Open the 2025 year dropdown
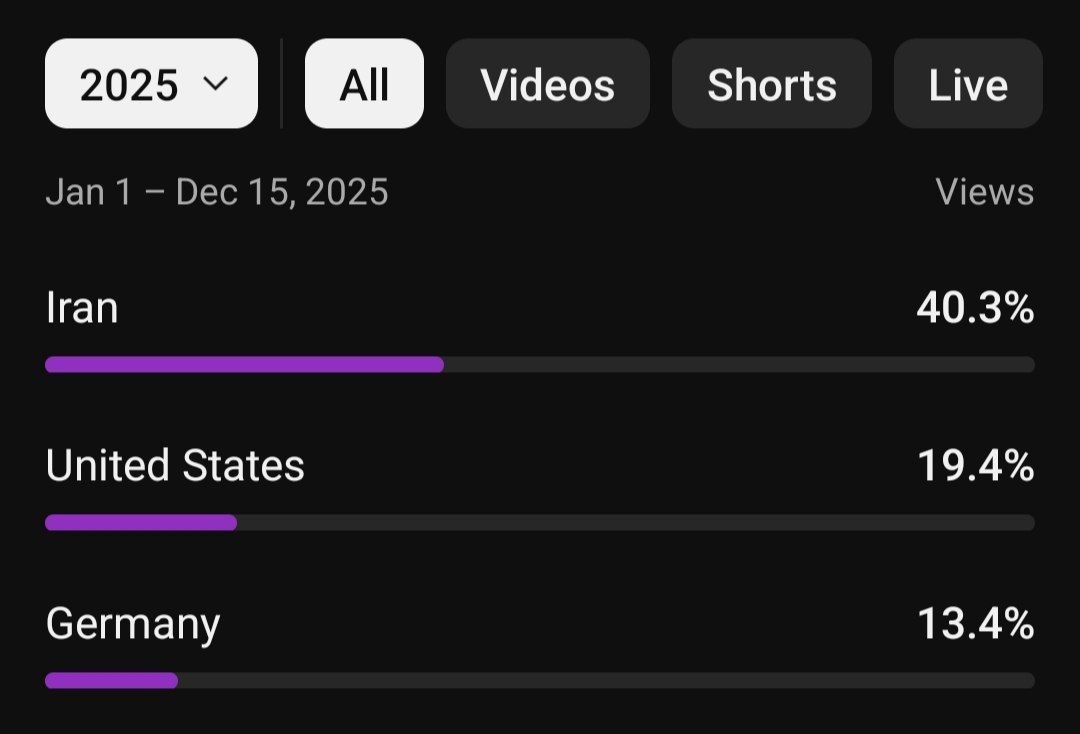This screenshot has height=734, width=1080. pos(150,84)
